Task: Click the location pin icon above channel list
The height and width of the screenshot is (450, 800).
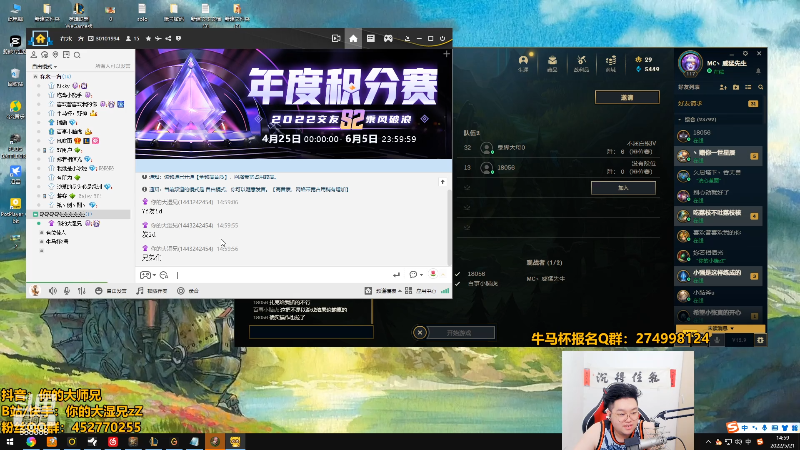Action: [55, 55]
